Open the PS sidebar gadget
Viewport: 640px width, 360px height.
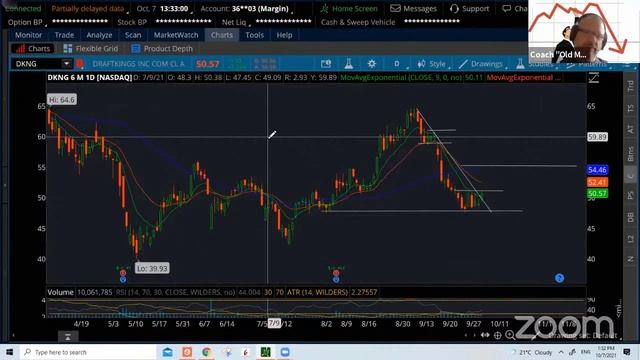click(631, 195)
